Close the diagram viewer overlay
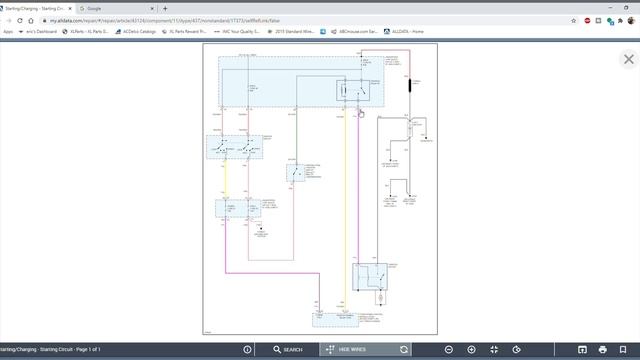The image size is (640, 360). click(629, 59)
